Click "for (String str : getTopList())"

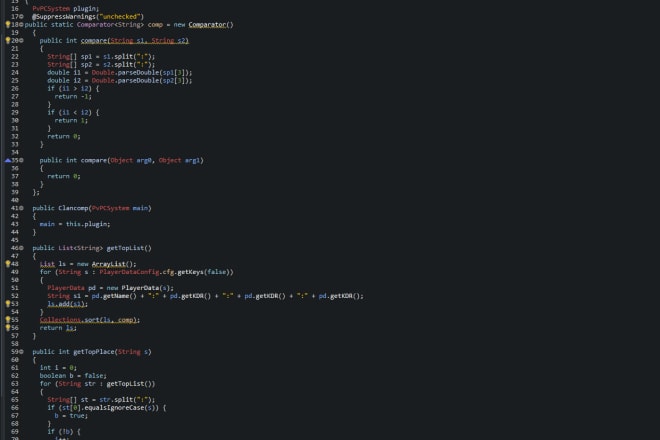97,384
